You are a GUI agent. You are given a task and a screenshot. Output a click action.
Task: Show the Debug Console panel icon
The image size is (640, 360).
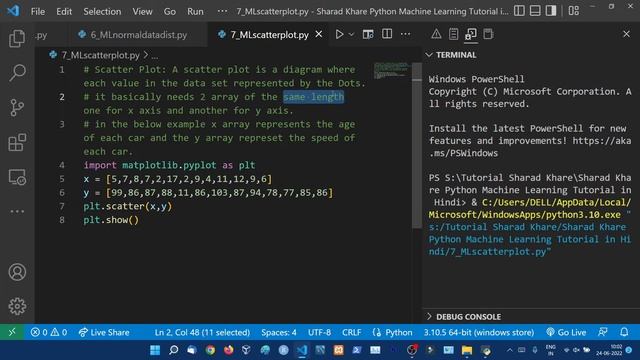[471, 34]
